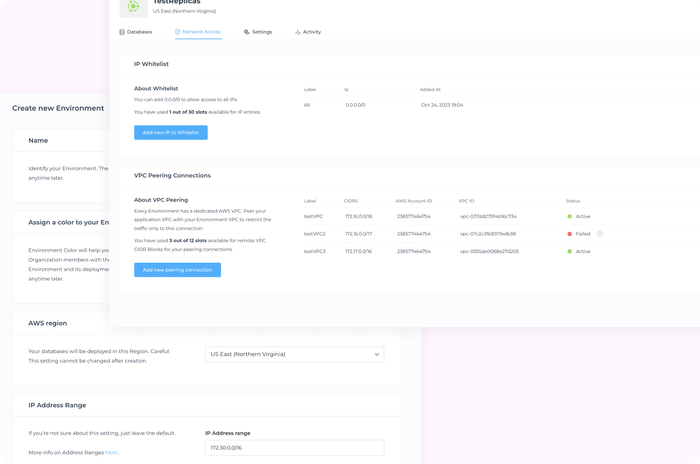Click the Failed status of testVPC2
Image resolution: width=700 pixels, height=464 pixels.
[579, 234]
